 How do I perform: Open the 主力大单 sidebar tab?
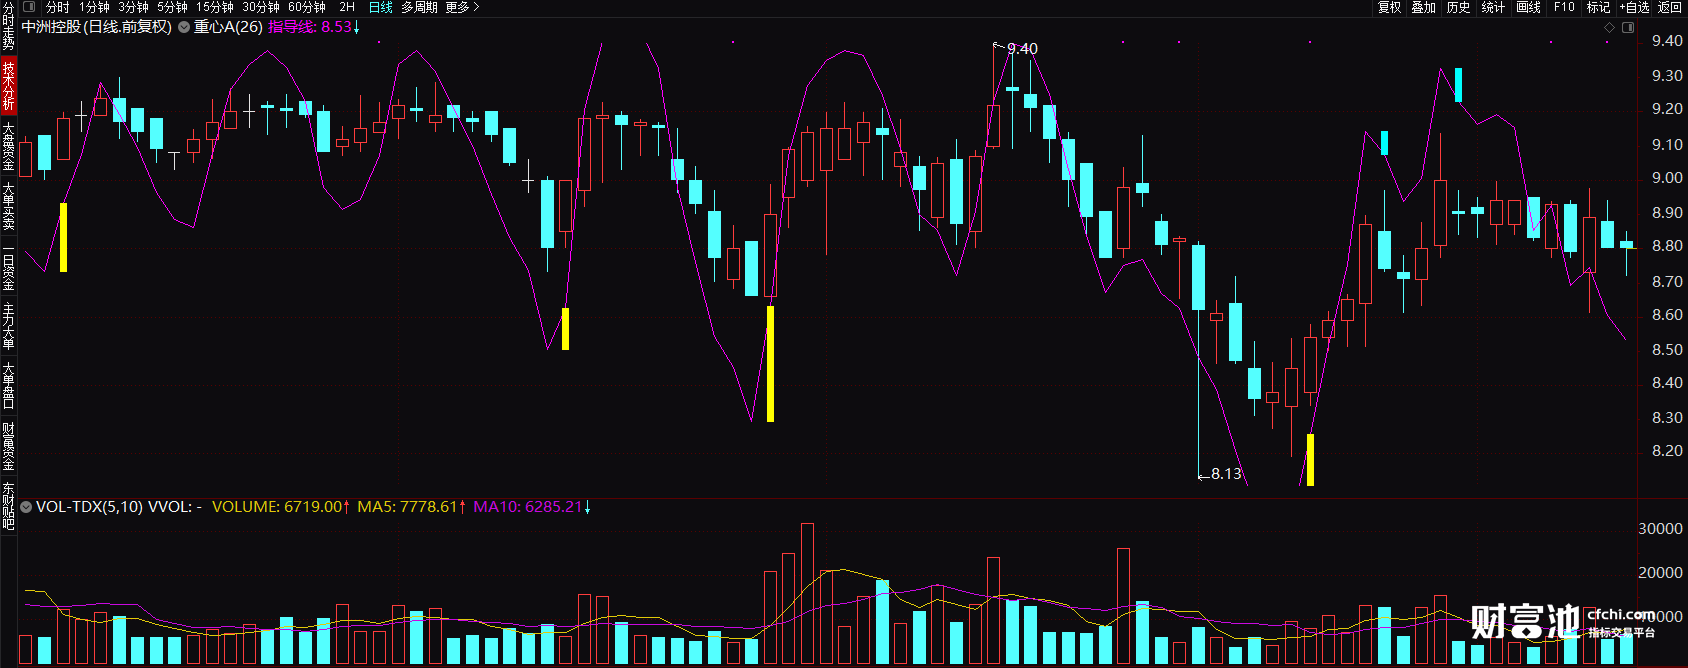(x=8, y=327)
